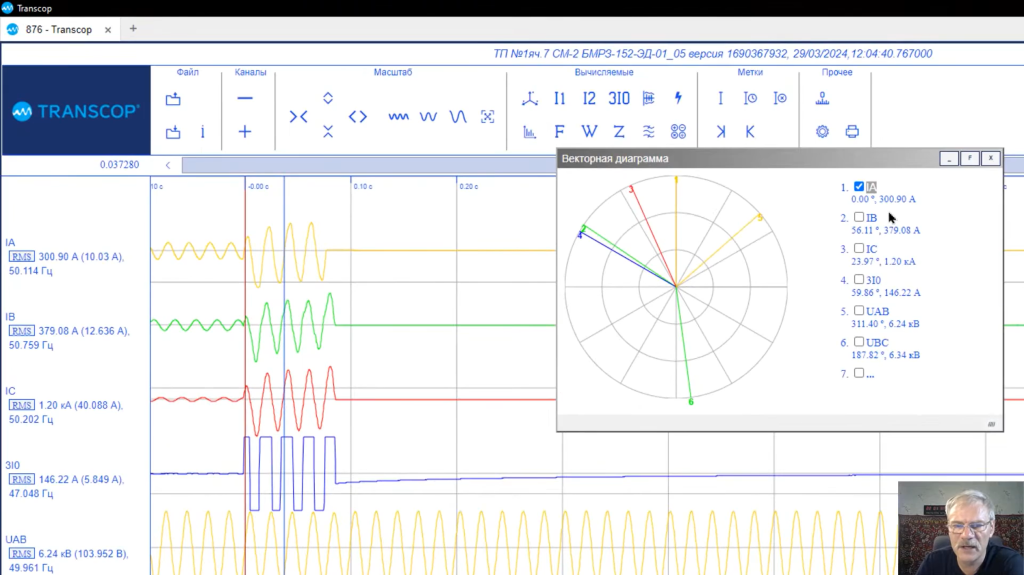Click the mirrored K marker icon
This screenshot has width=1024, height=575.
point(720,132)
